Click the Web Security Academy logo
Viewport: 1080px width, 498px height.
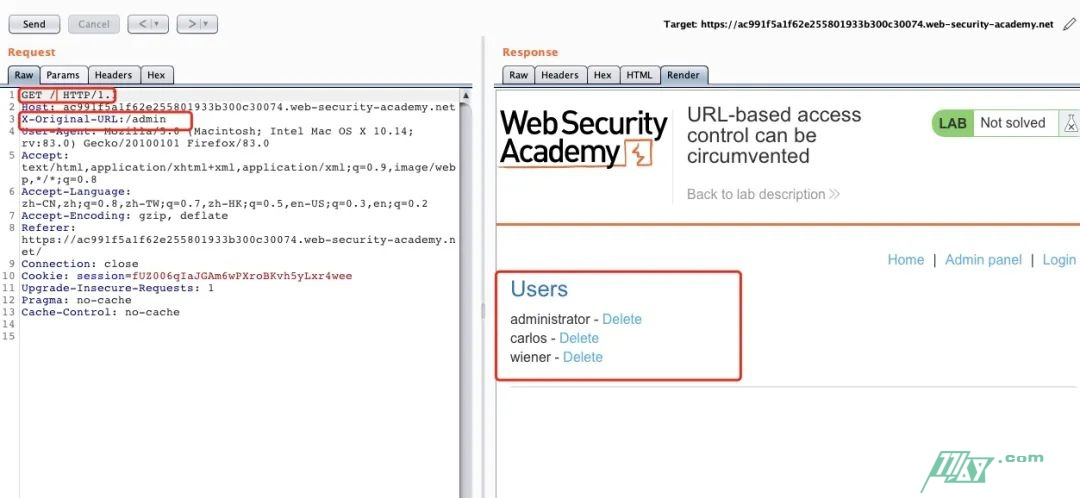(x=584, y=139)
